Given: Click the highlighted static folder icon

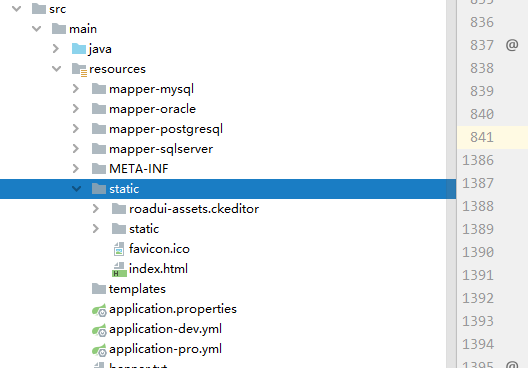Looking at the screenshot, I should 99,189.
